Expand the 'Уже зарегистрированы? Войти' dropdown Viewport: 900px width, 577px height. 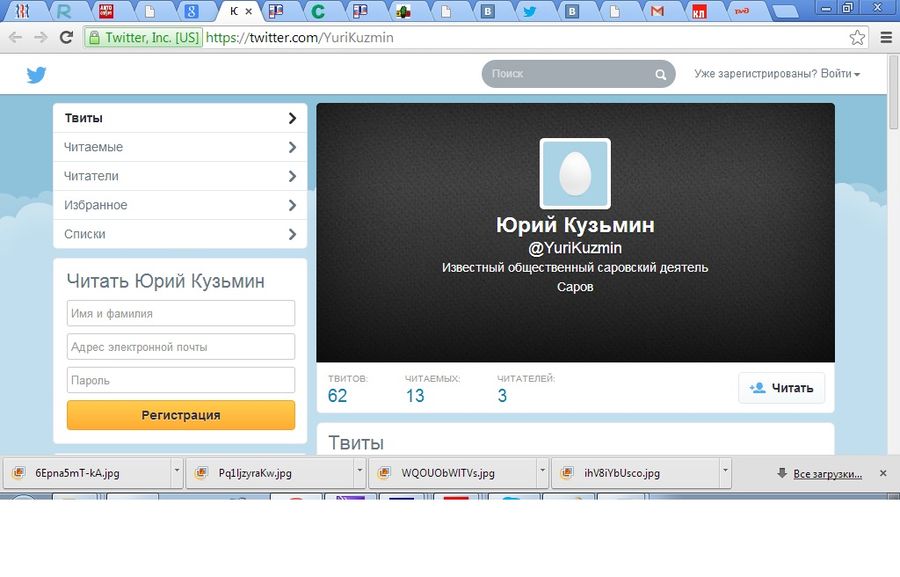click(777, 74)
